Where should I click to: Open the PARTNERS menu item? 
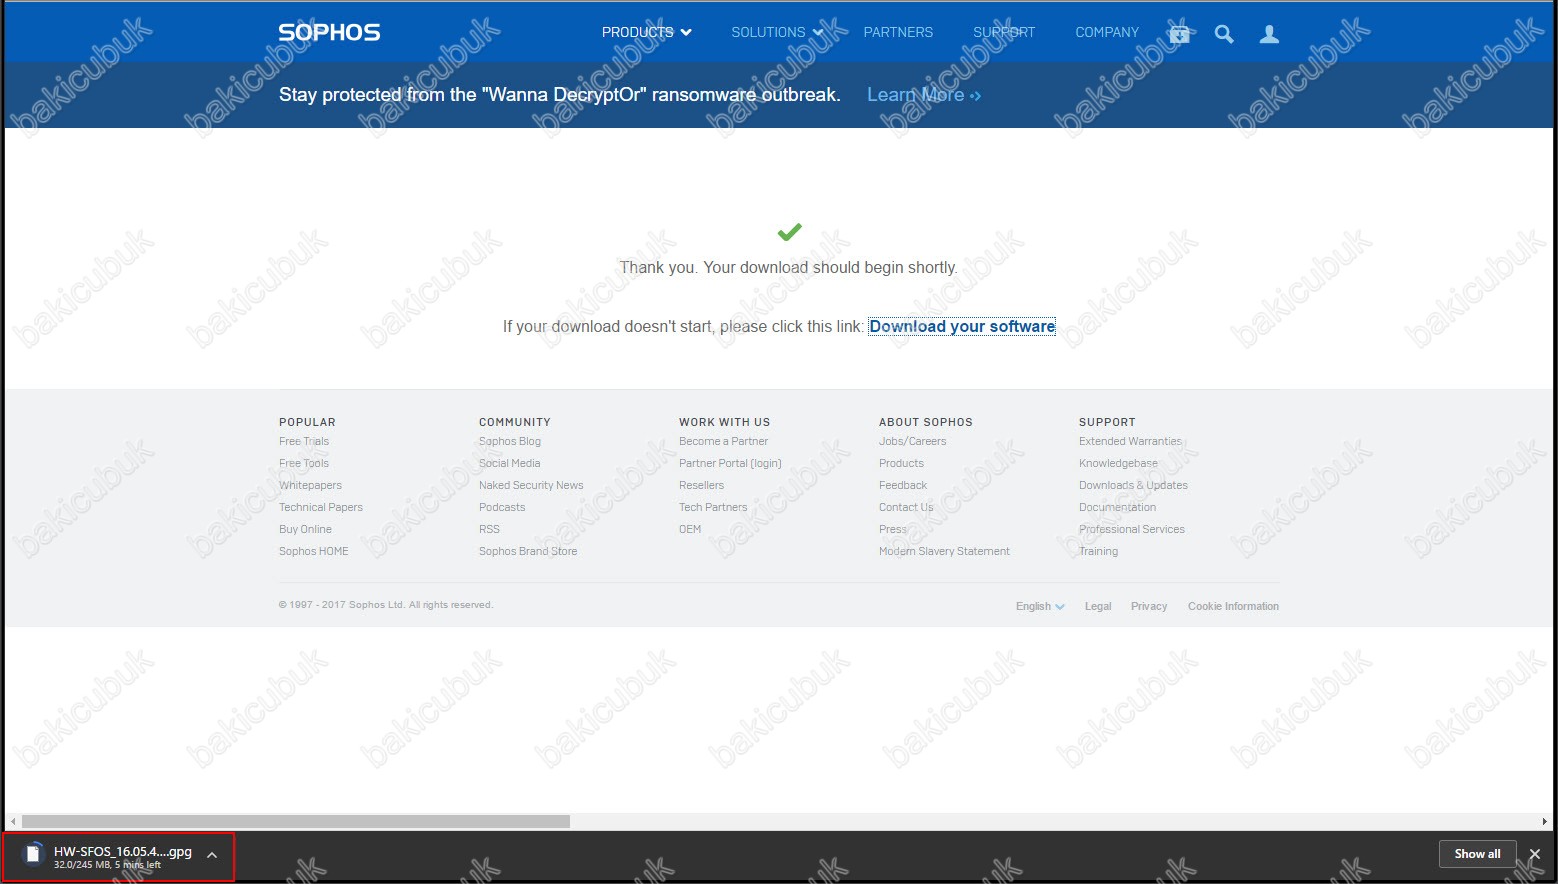pyautogui.click(x=898, y=32)
